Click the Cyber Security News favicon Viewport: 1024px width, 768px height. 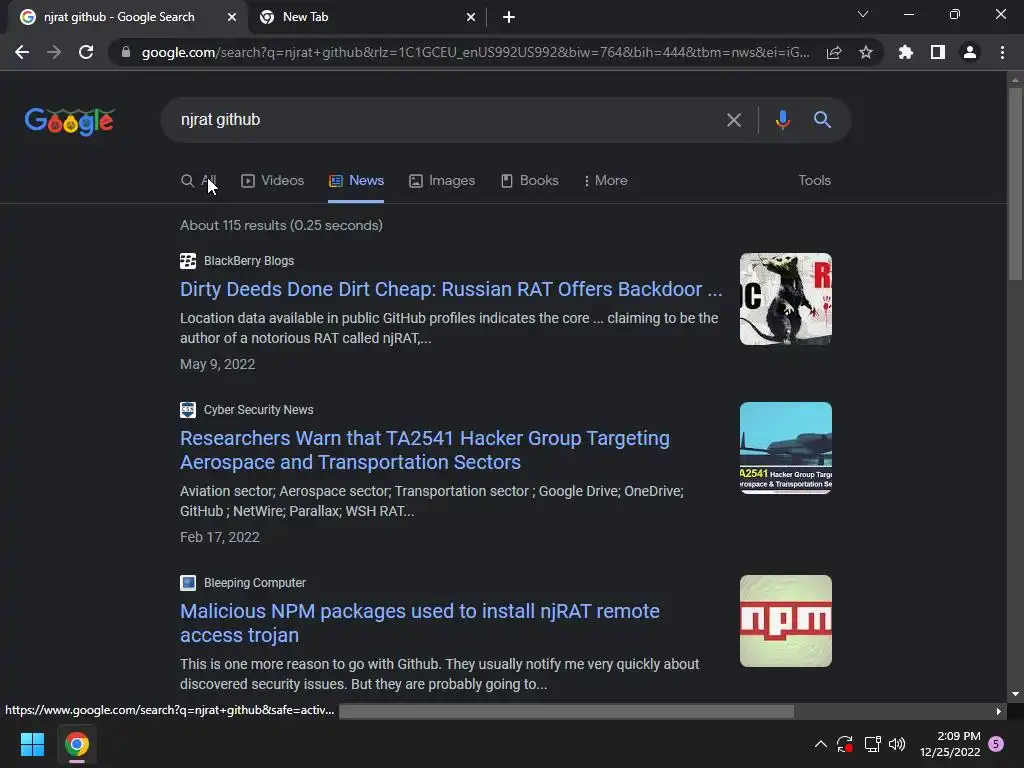tap(188, 410)
